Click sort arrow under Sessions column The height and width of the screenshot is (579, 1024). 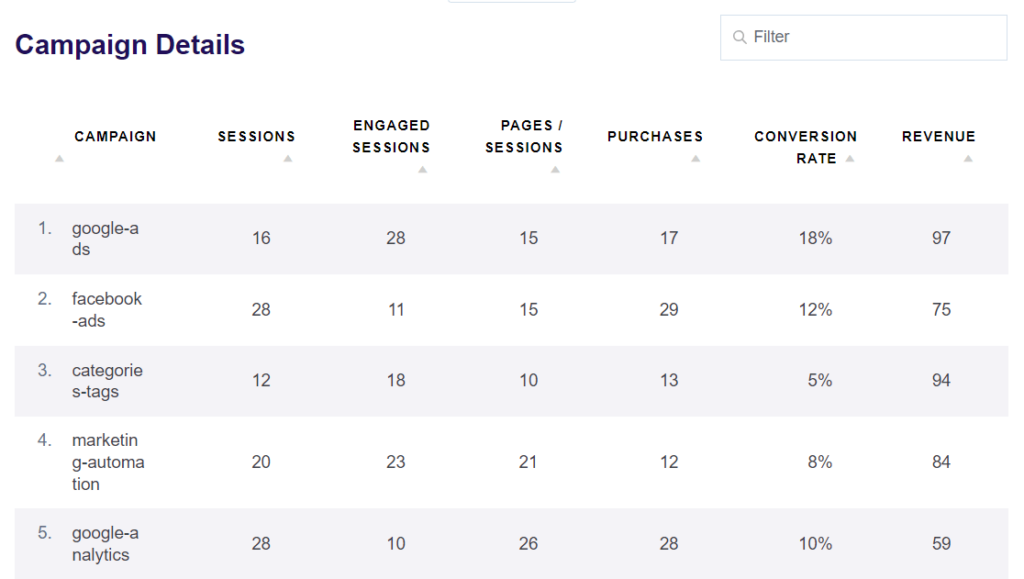[x=288, y=159]
